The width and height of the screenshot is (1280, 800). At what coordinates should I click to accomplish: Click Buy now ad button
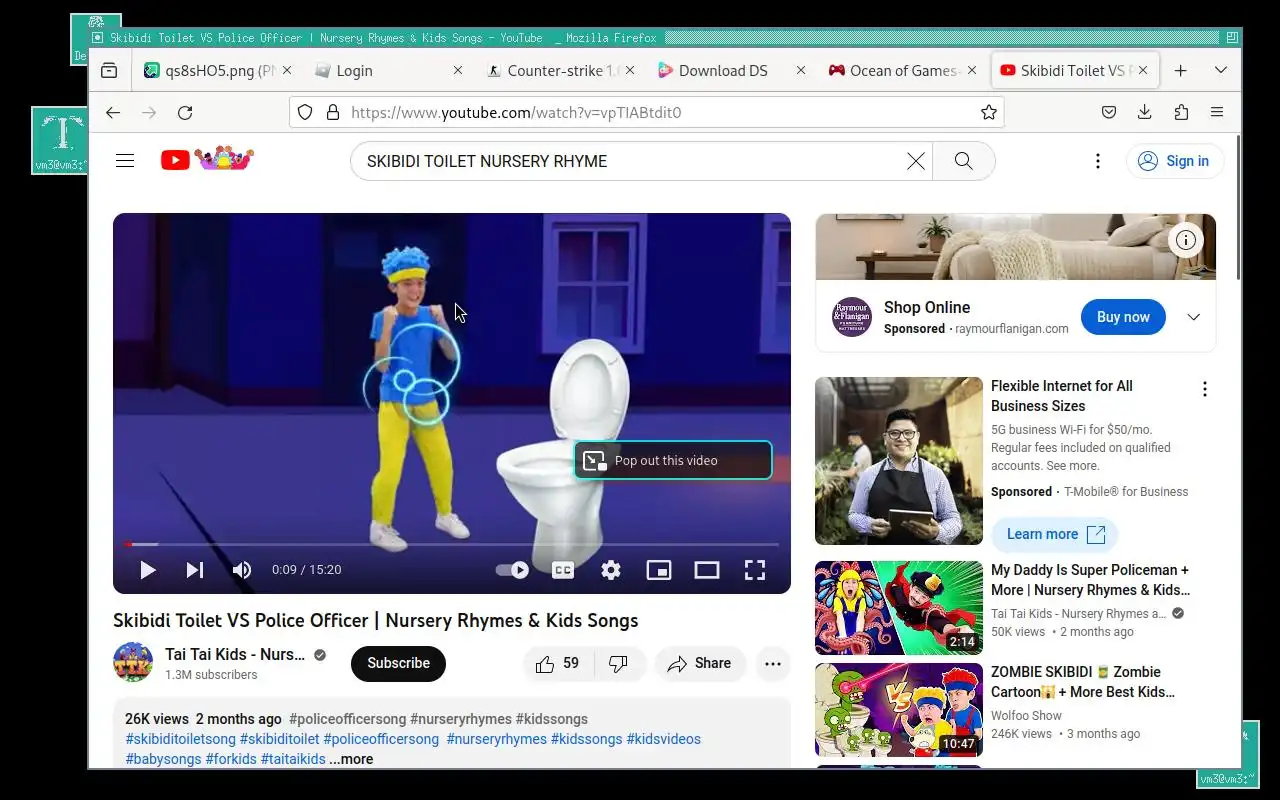[1123, 317]
